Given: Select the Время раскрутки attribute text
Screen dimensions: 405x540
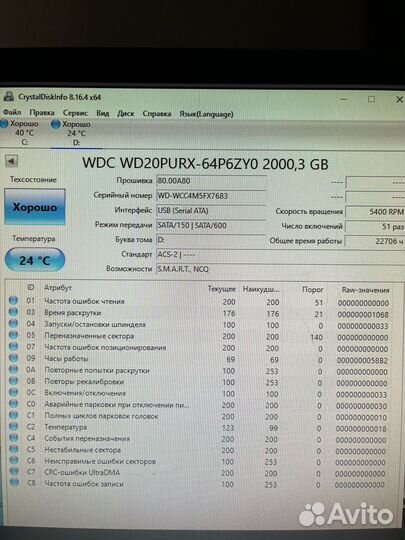Looking at the screenshot, I should coord(73,313).
